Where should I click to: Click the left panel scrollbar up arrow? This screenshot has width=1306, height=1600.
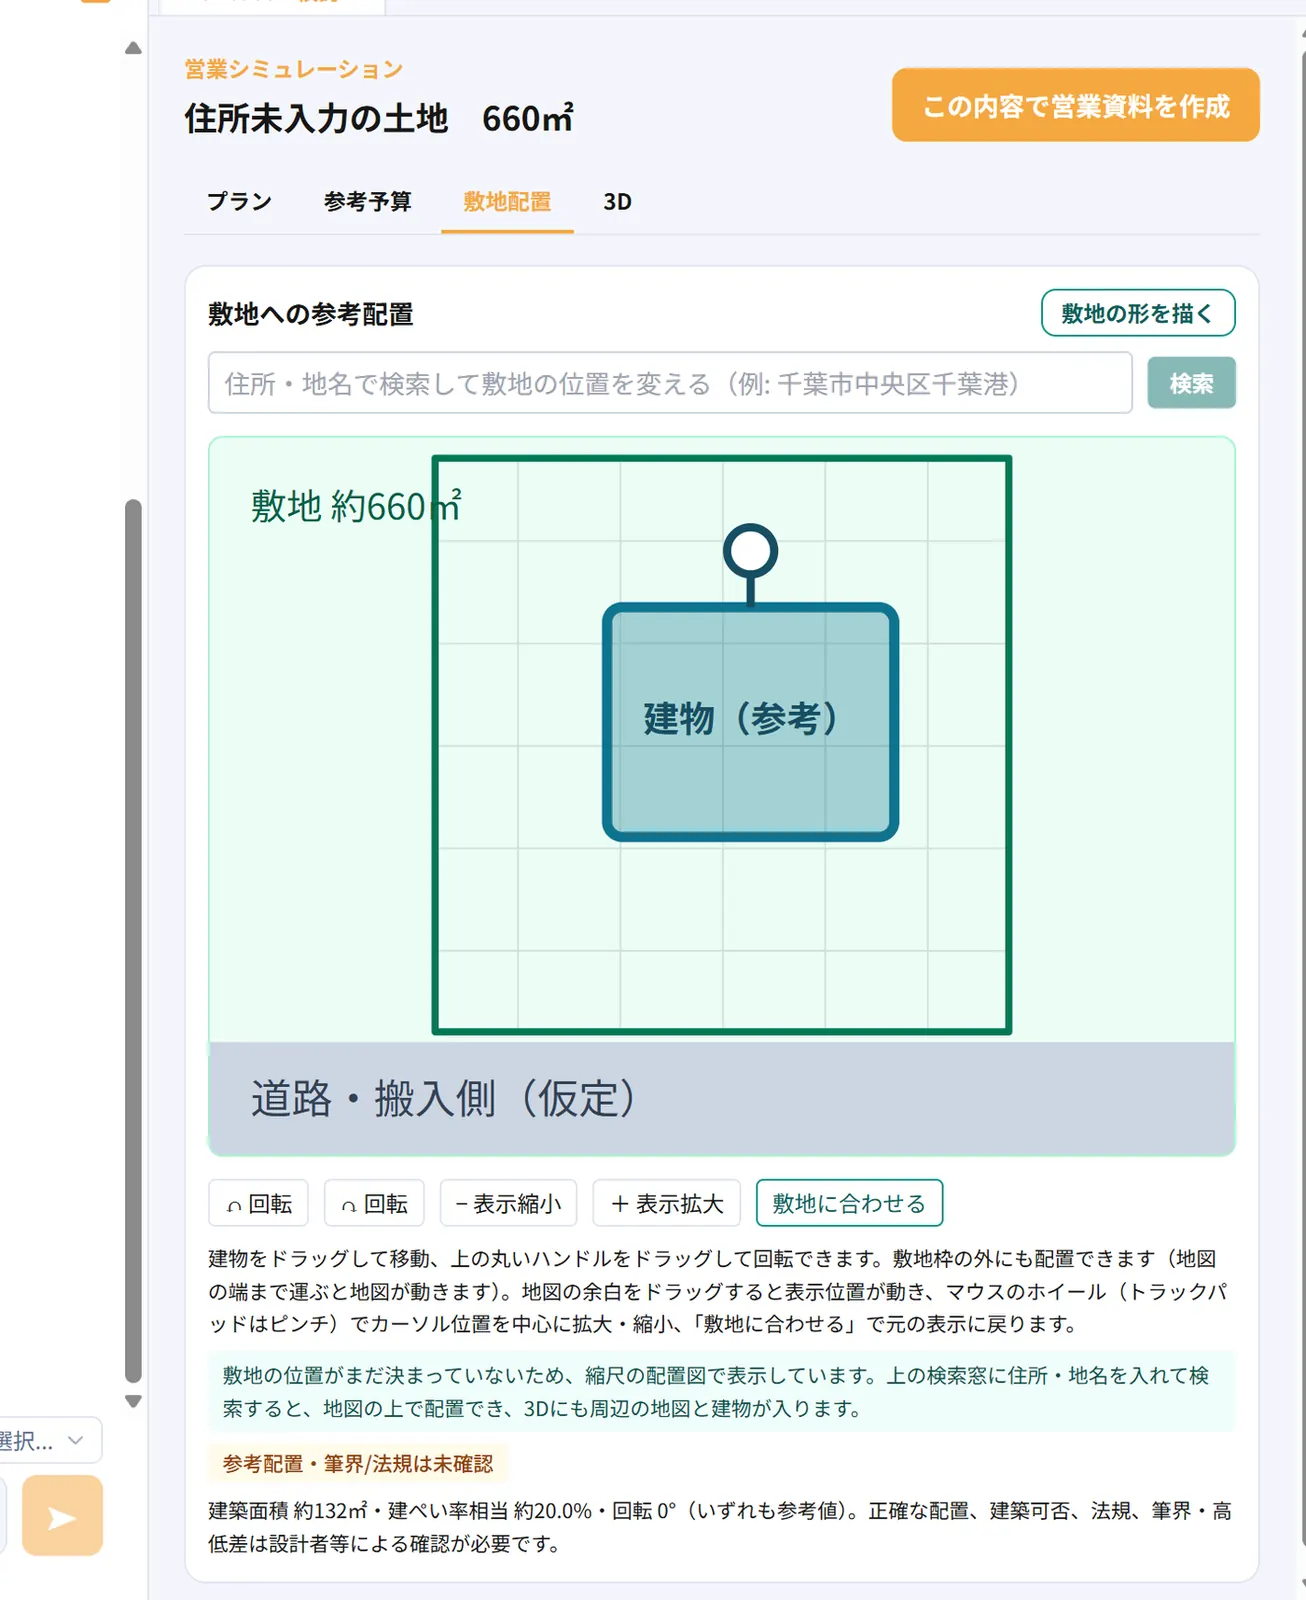pos(133,48)
